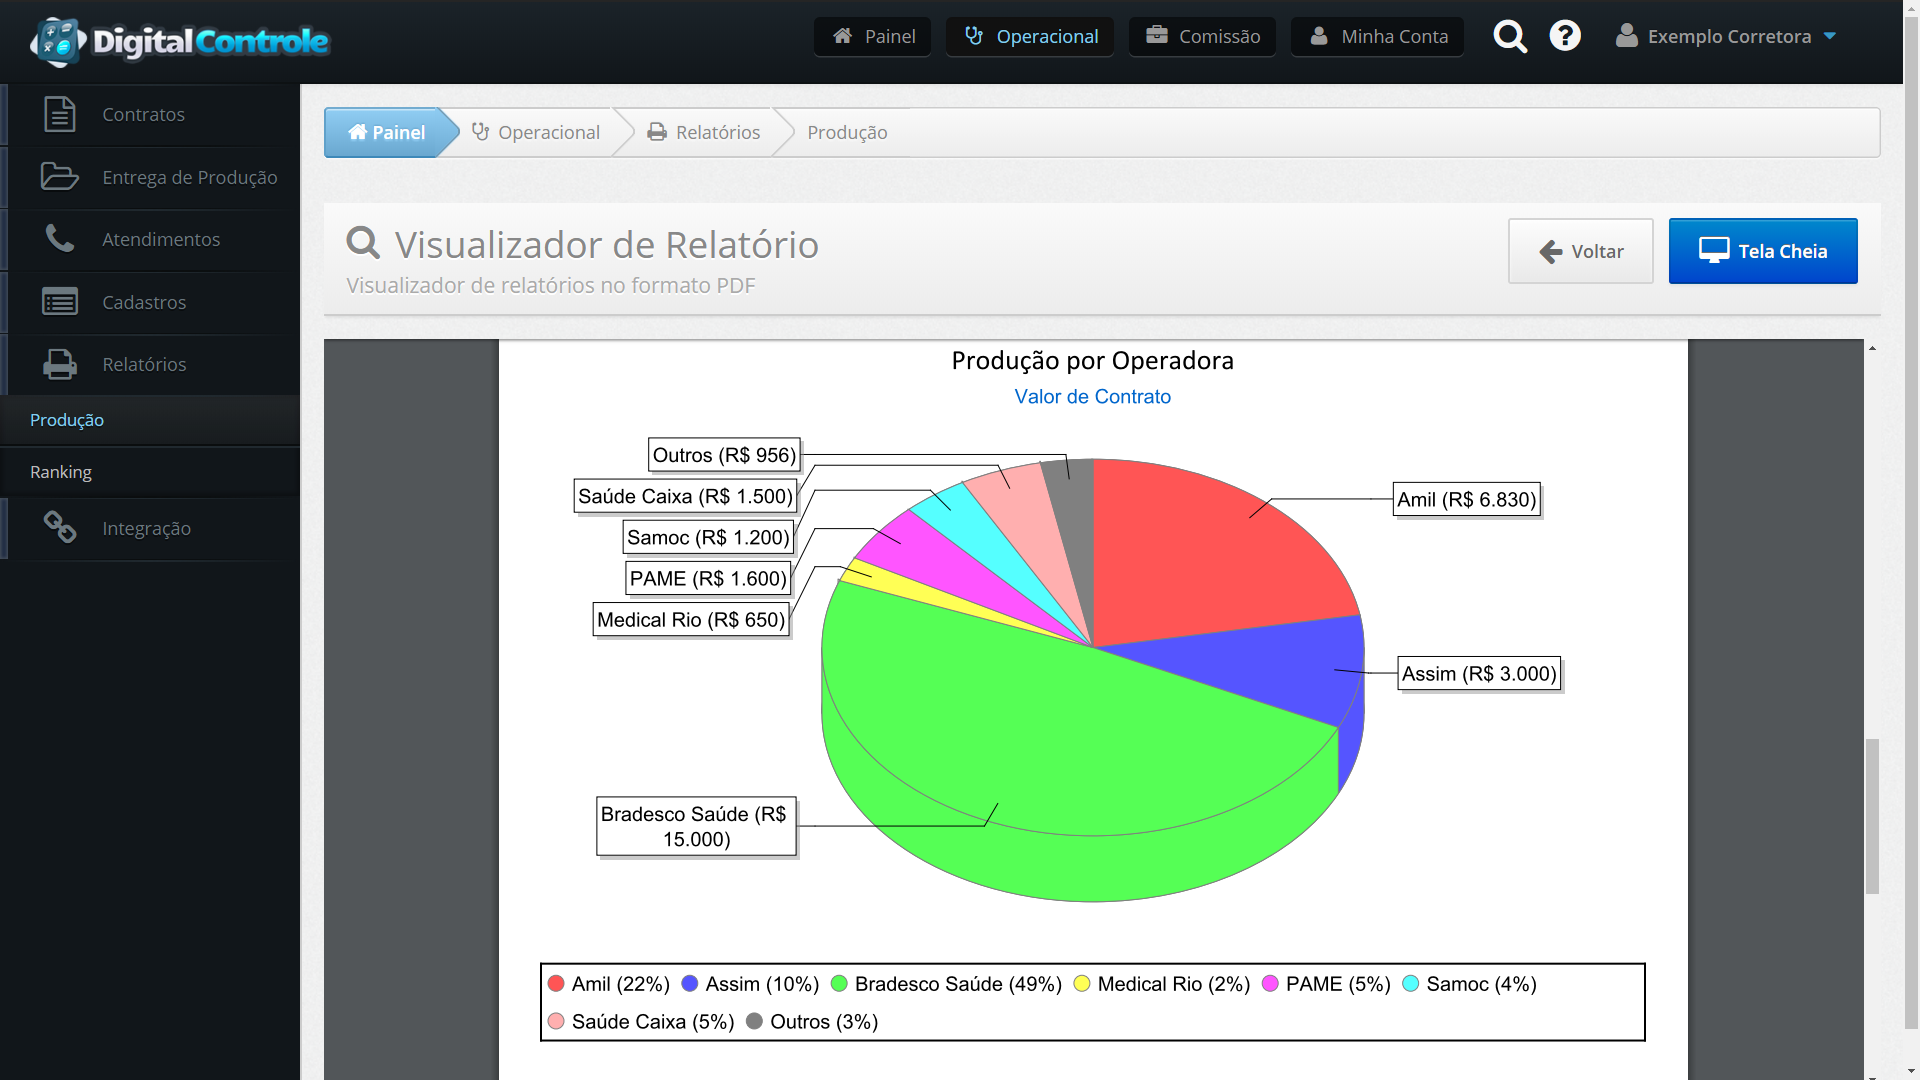Image resolution: width=1920 pixels, height=1080 pixels.
Task: Go to Painel in top navigation
Action: [x=873, y=37]
